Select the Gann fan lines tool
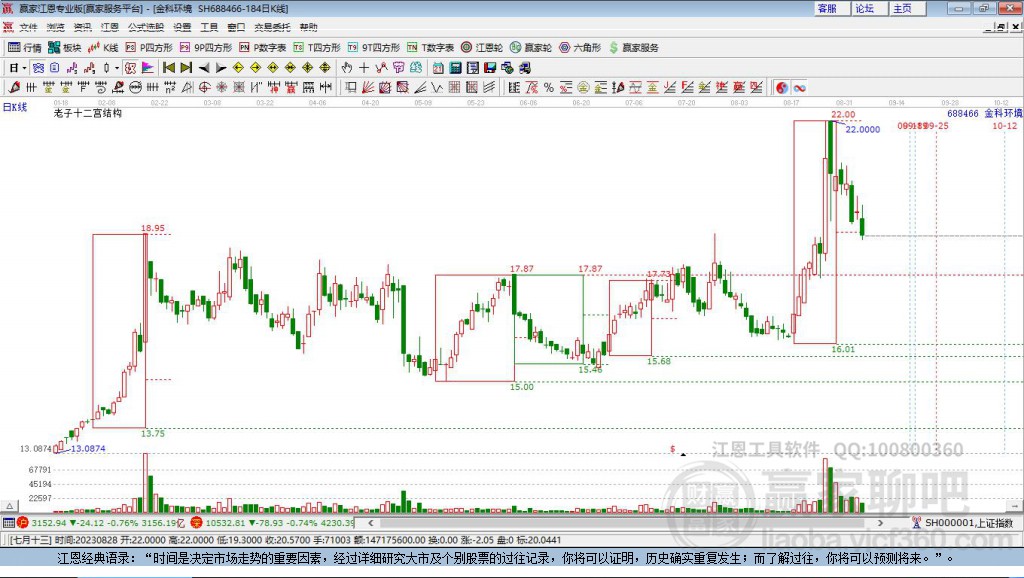Image resolution: width=1024 pixels, height=578 pixels. pos(367,87)
